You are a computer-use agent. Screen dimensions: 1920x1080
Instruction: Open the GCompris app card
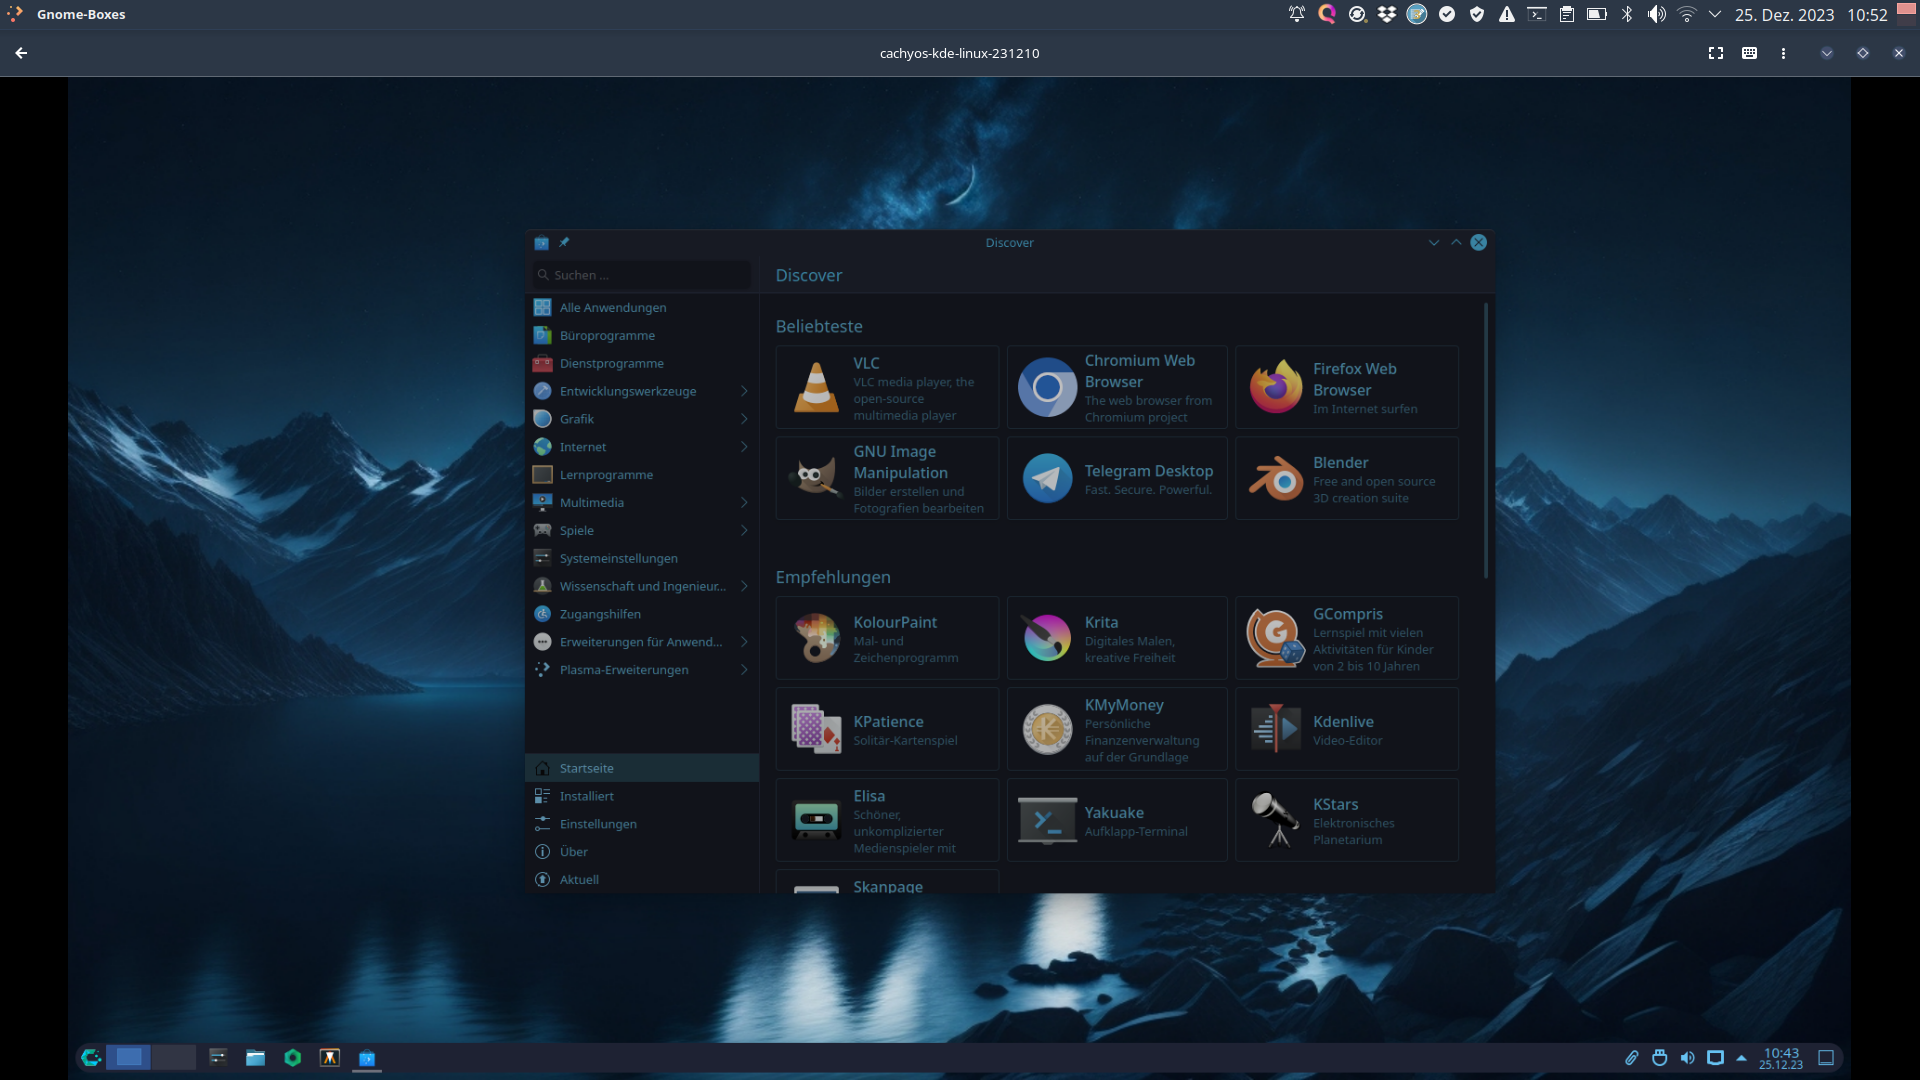pos(1346,638)
